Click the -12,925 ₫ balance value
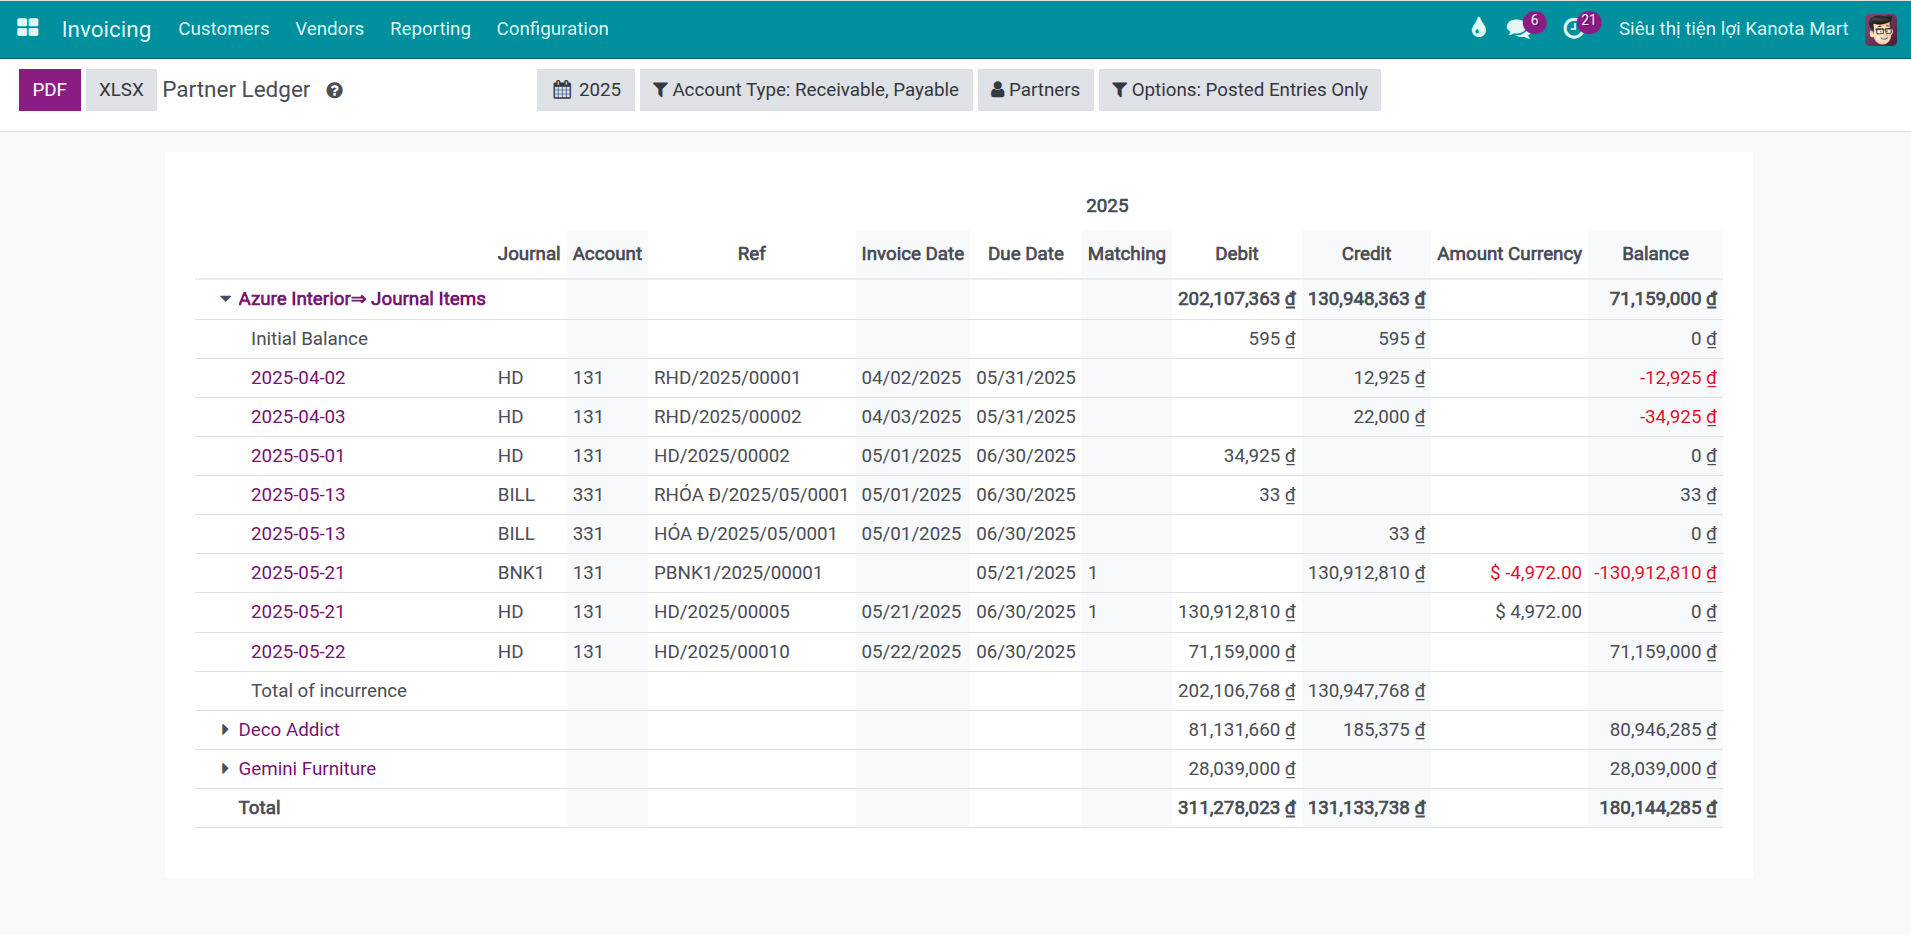The height and width of the screenshot is (935, 1911). click(1678, 378)
